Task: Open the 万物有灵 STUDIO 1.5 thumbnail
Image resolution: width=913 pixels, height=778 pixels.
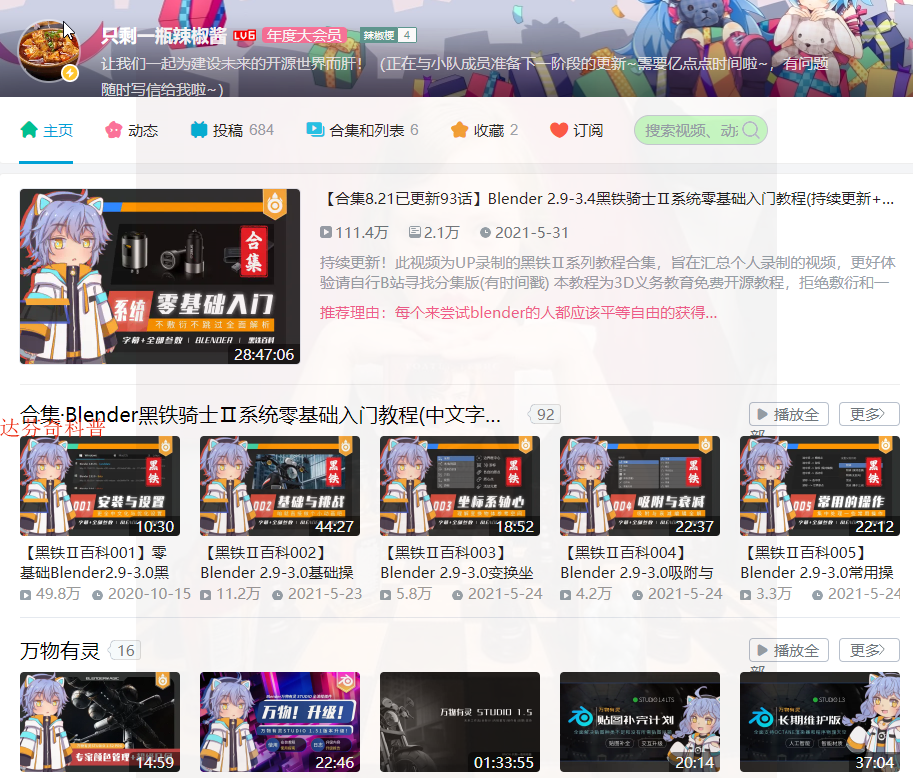Action: click(x=460, y=722)
